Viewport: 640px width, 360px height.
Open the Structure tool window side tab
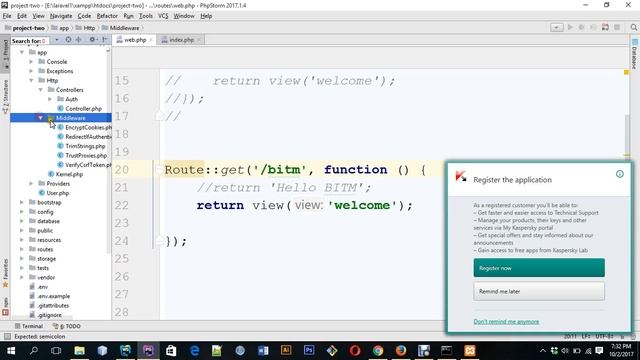[x=5, y=96]
